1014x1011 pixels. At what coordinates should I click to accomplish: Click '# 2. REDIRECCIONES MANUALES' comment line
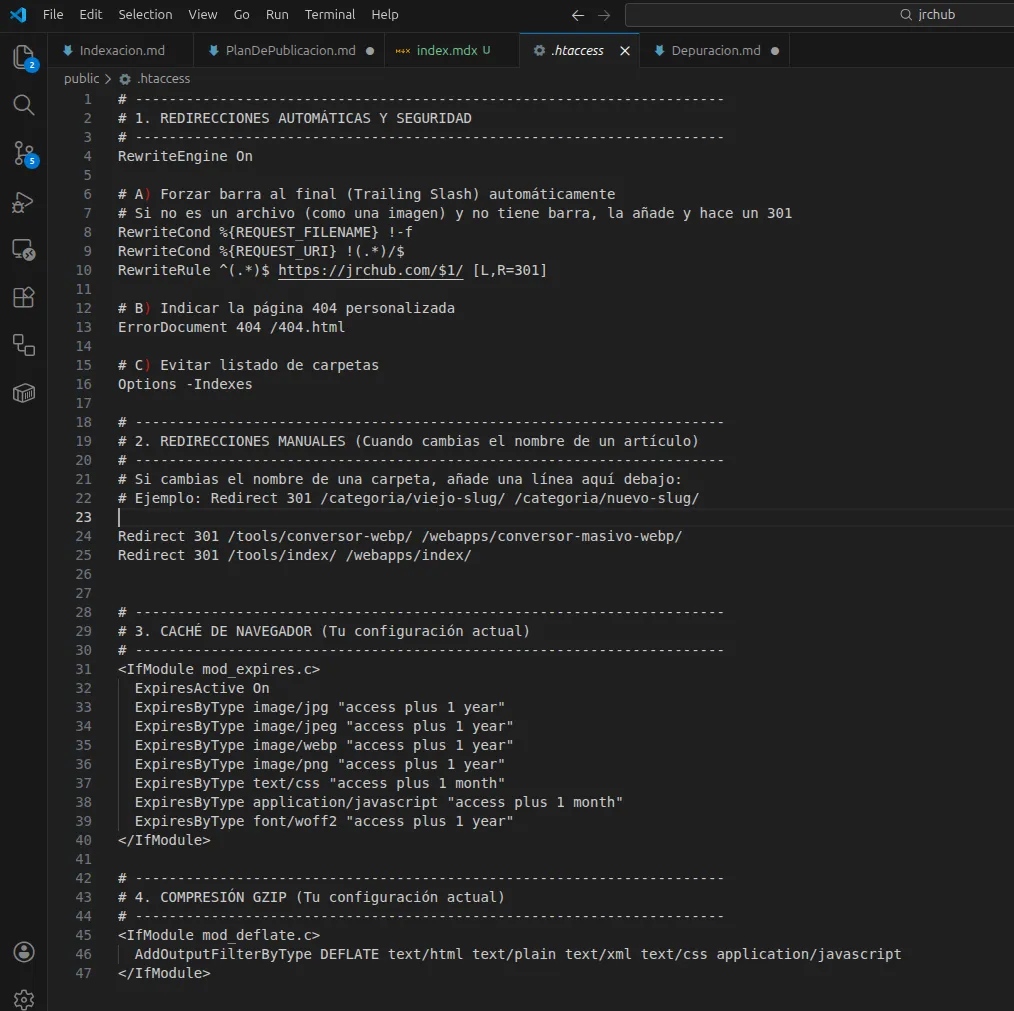[x=408, y=440]
